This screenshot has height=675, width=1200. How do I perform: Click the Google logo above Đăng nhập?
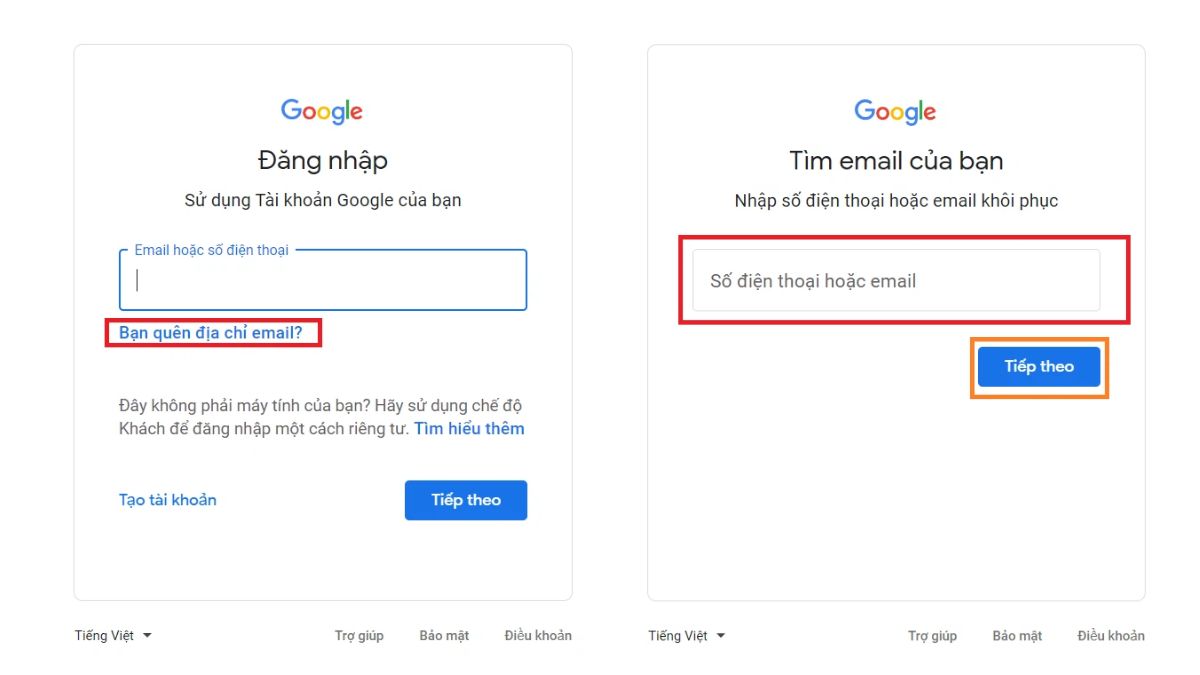322,111
